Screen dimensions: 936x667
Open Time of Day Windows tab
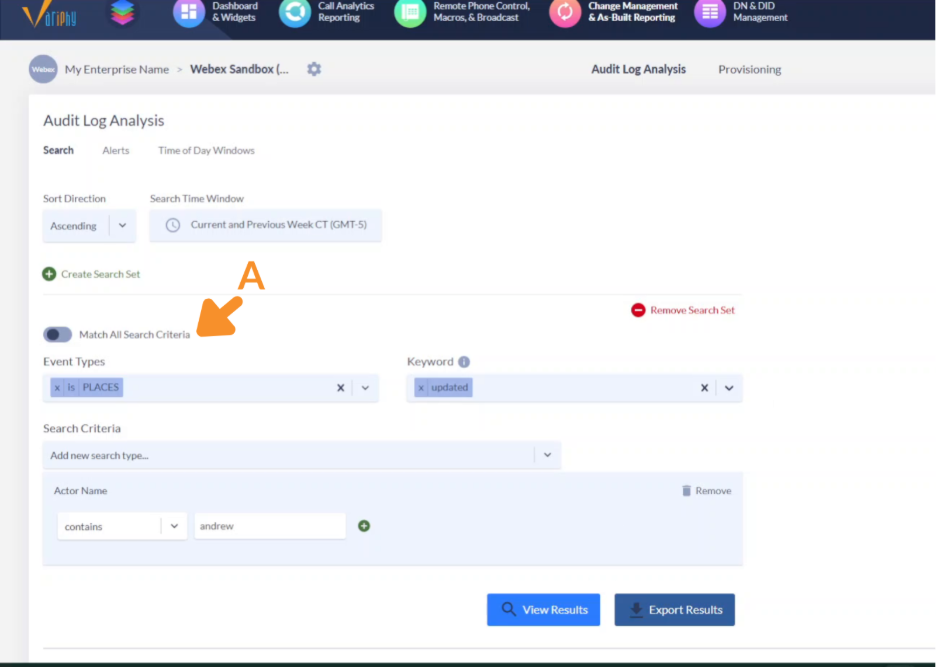pyautogui.click(x=206, y=150)
